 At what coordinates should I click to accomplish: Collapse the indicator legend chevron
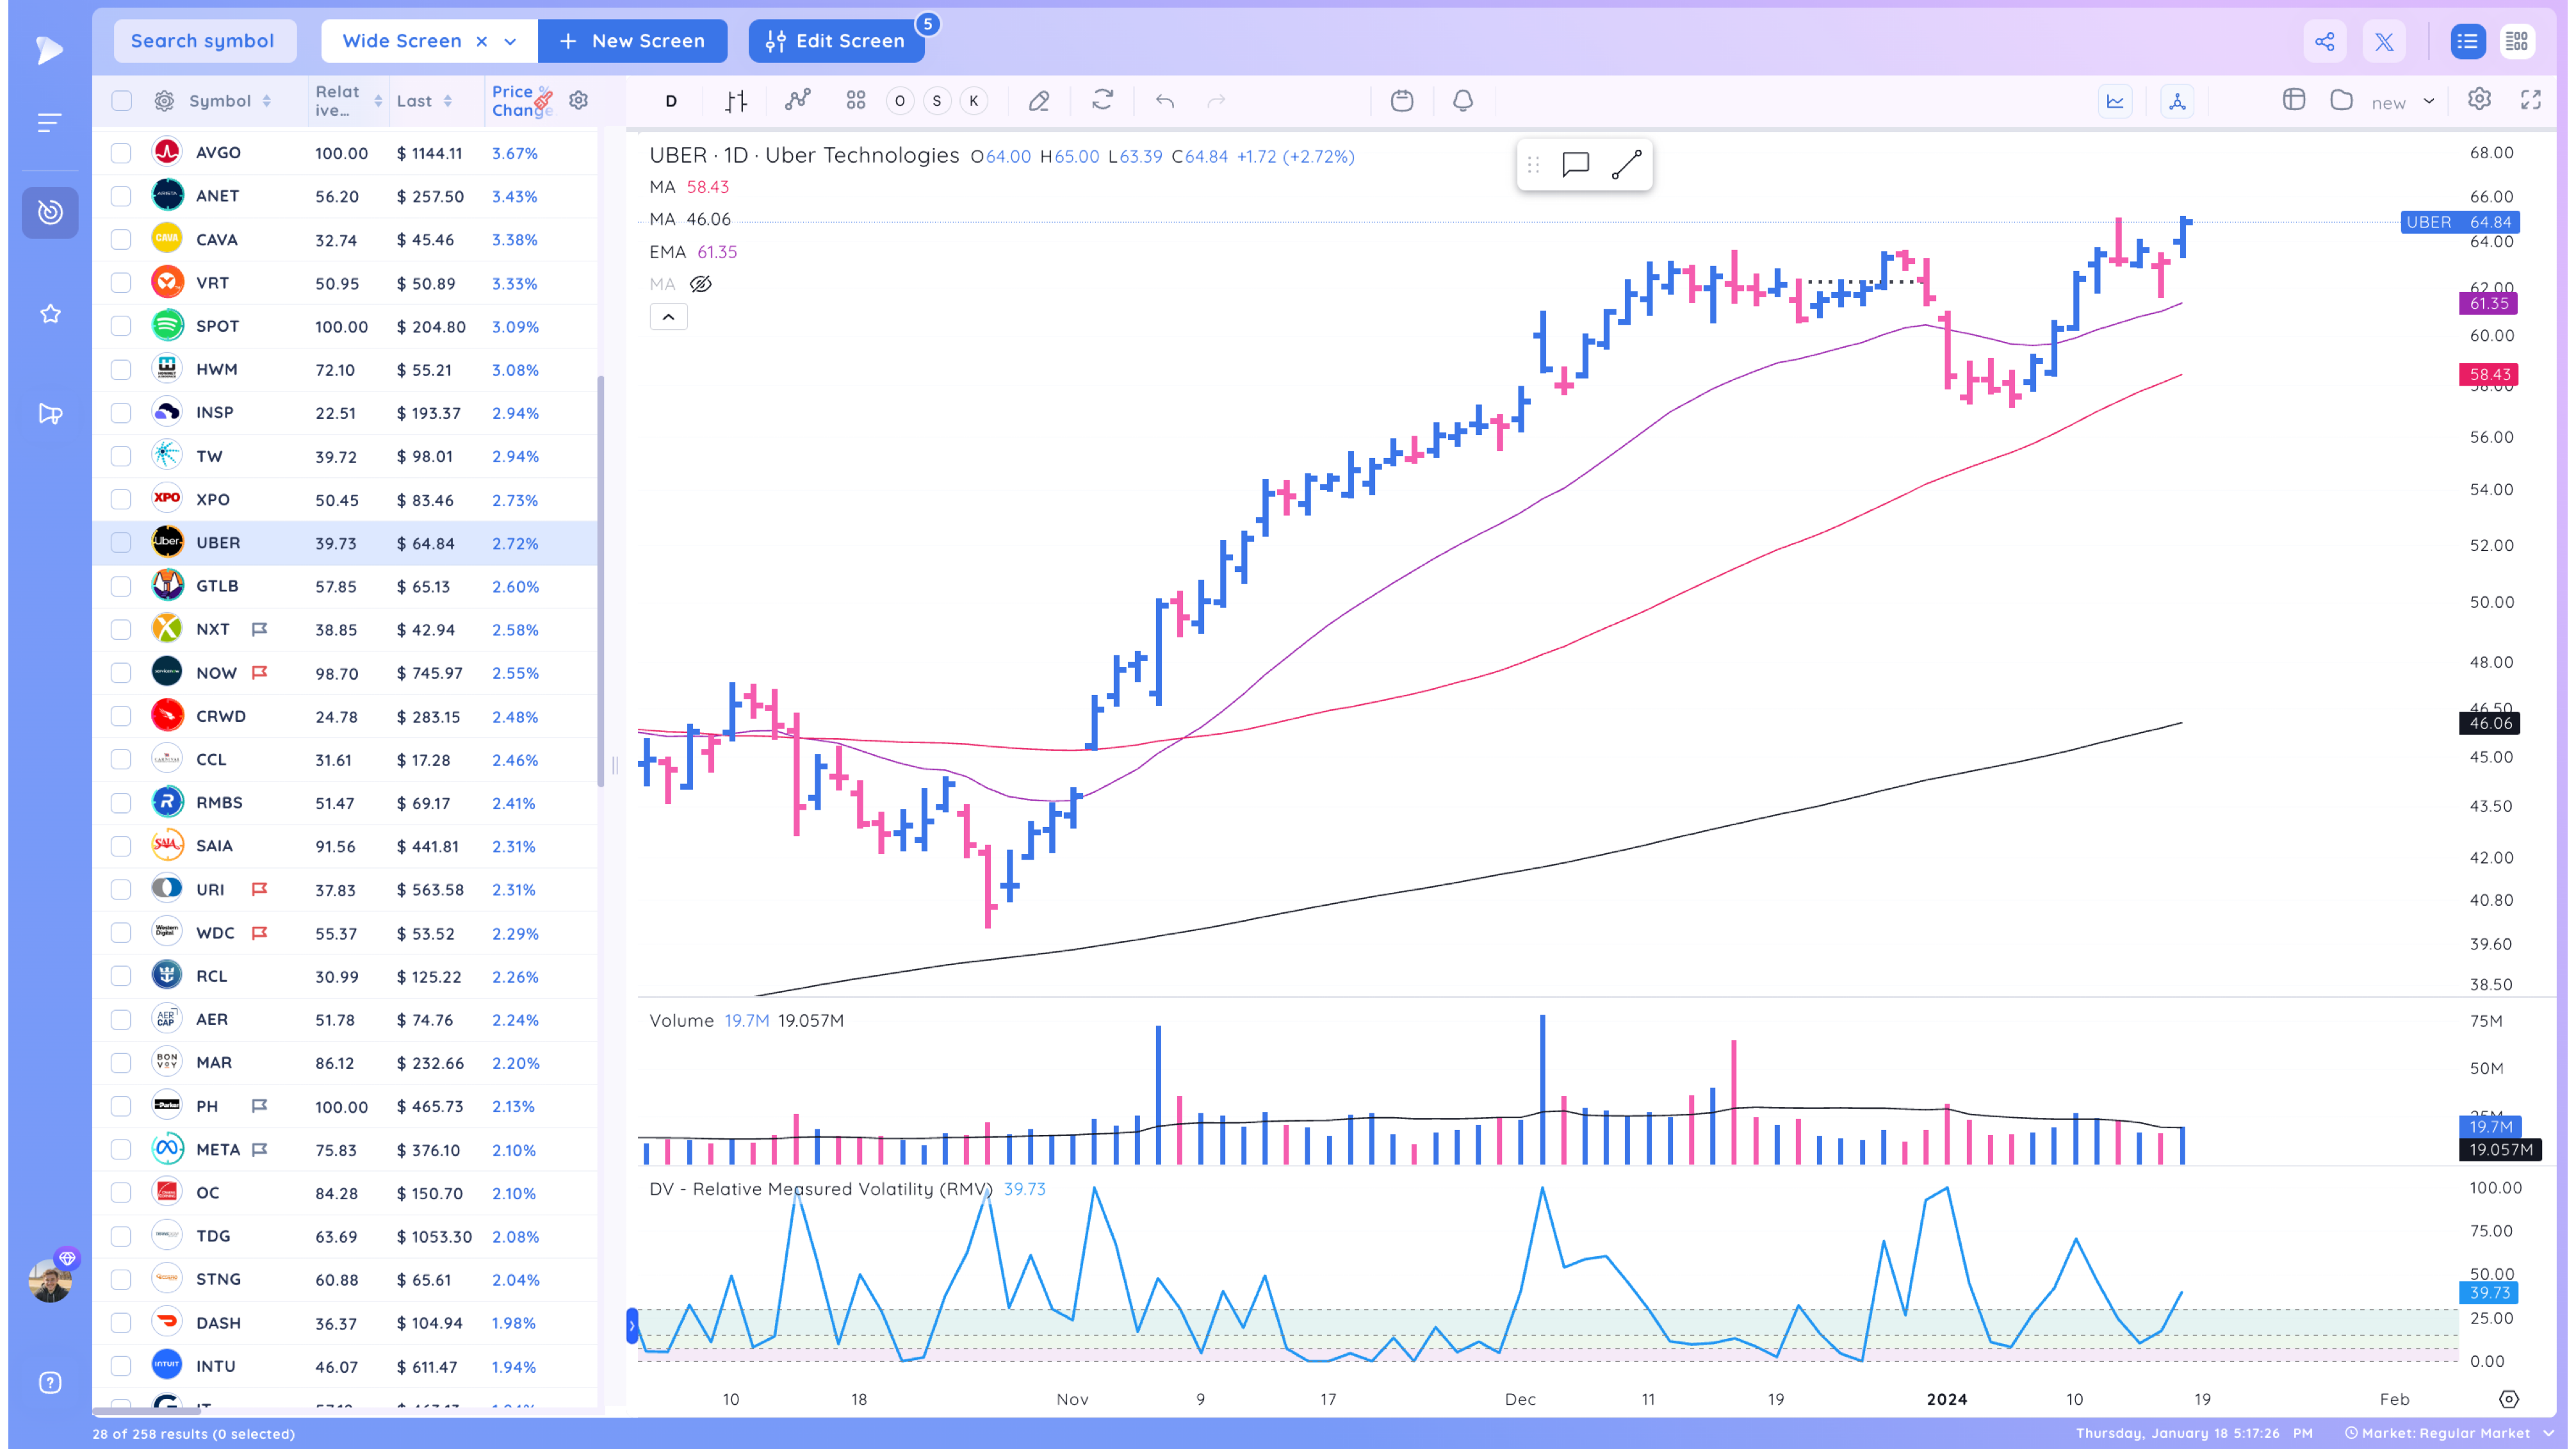tap(669, 317)
